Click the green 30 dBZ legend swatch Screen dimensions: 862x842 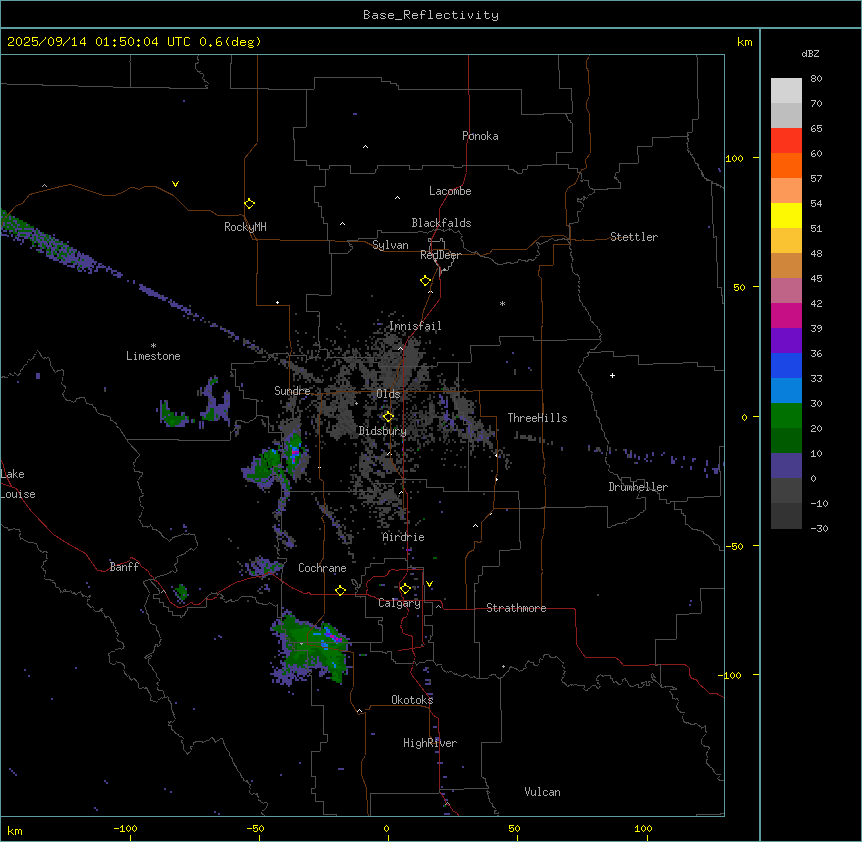[786, 416]
